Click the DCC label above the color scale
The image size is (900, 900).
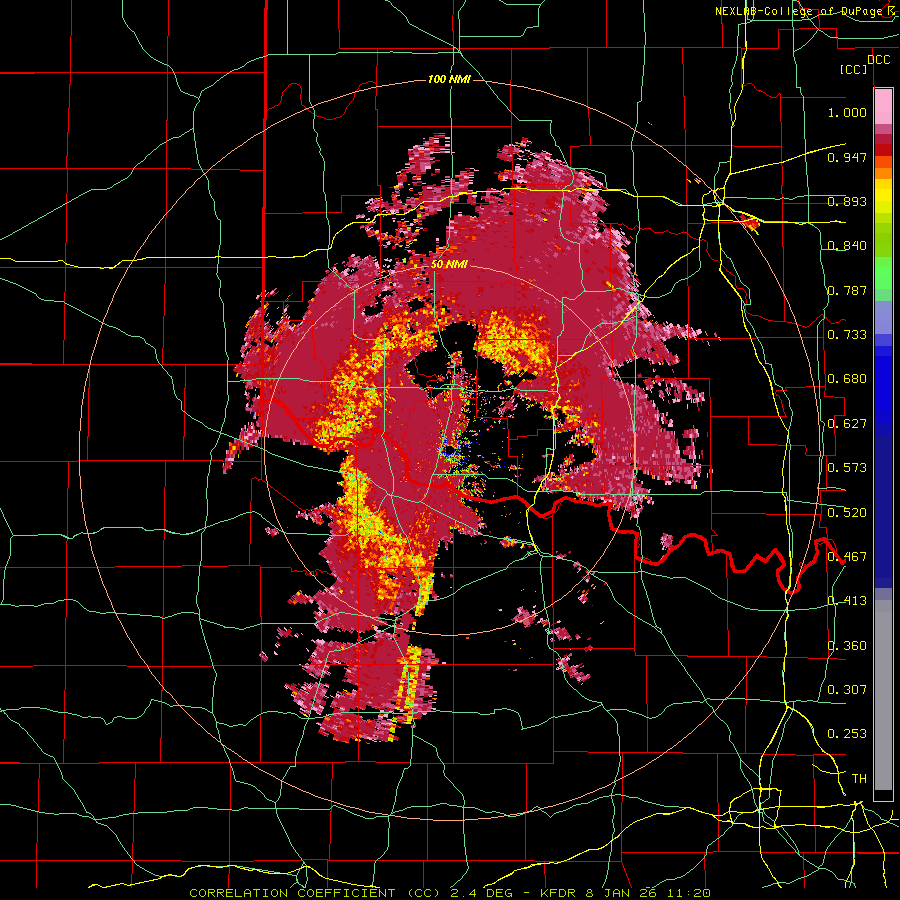878,60
